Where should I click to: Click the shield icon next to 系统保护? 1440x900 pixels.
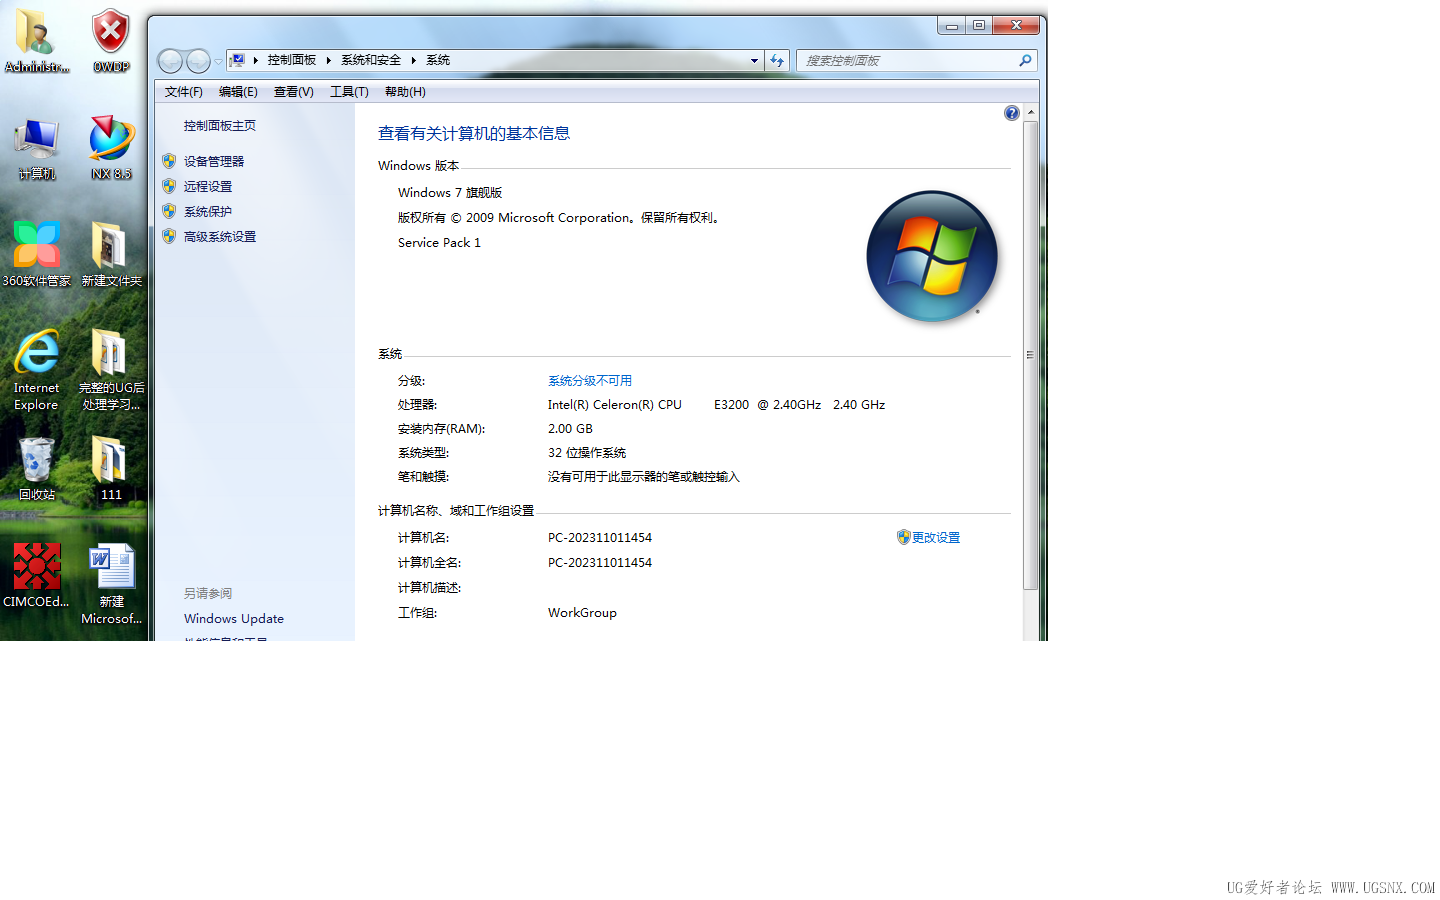point(169,211)
